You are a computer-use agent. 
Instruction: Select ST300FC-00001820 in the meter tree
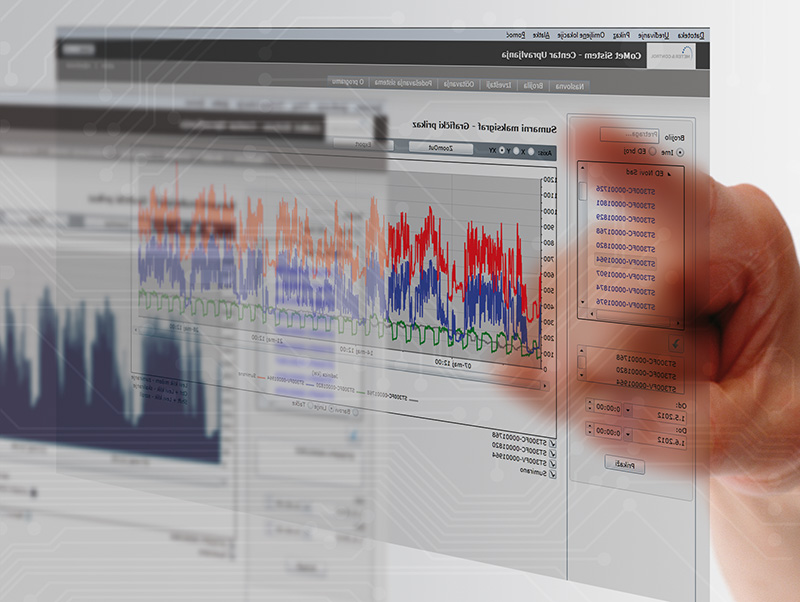(x=626, y=247)
